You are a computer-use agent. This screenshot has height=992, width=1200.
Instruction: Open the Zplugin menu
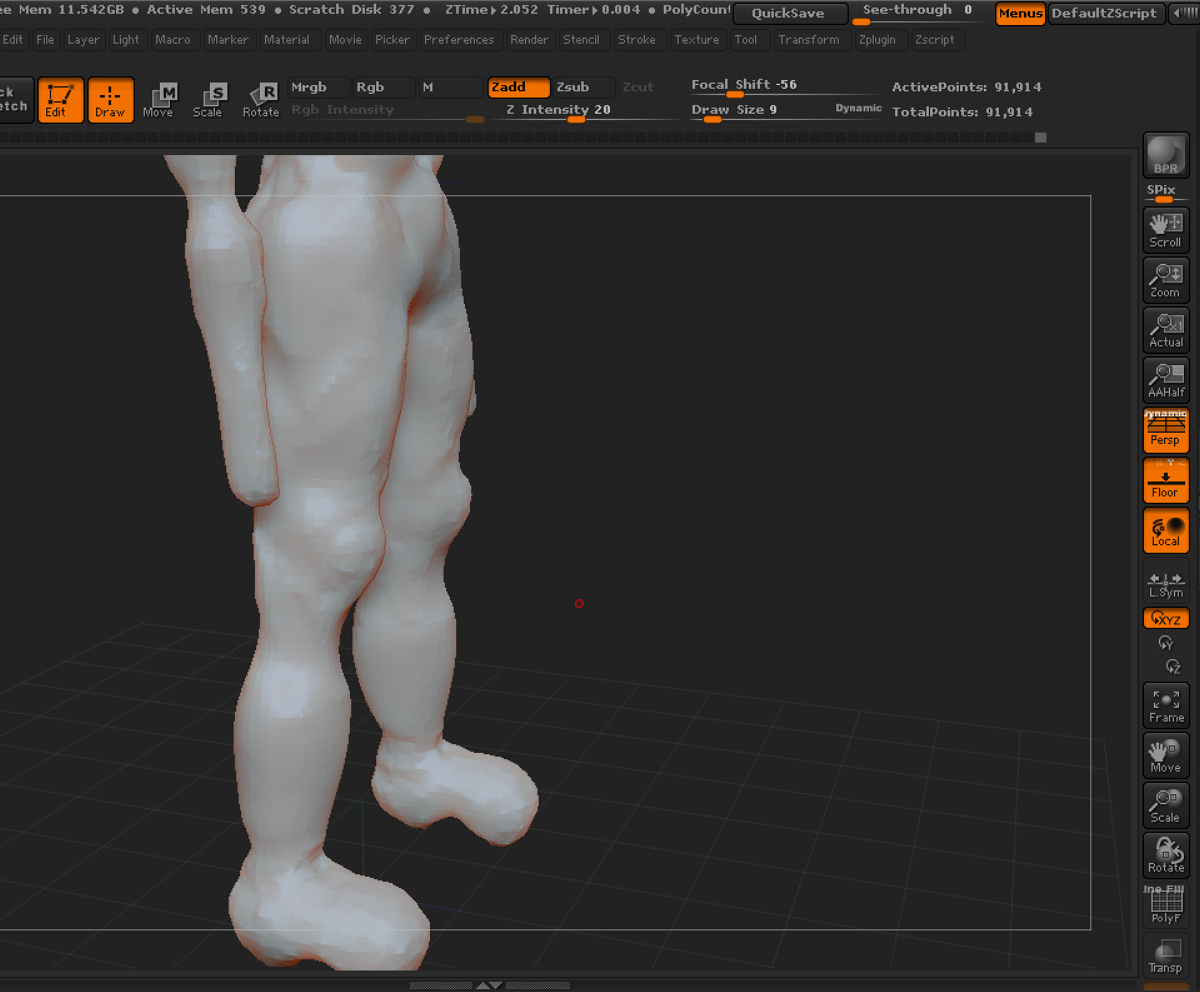[877, 40]
